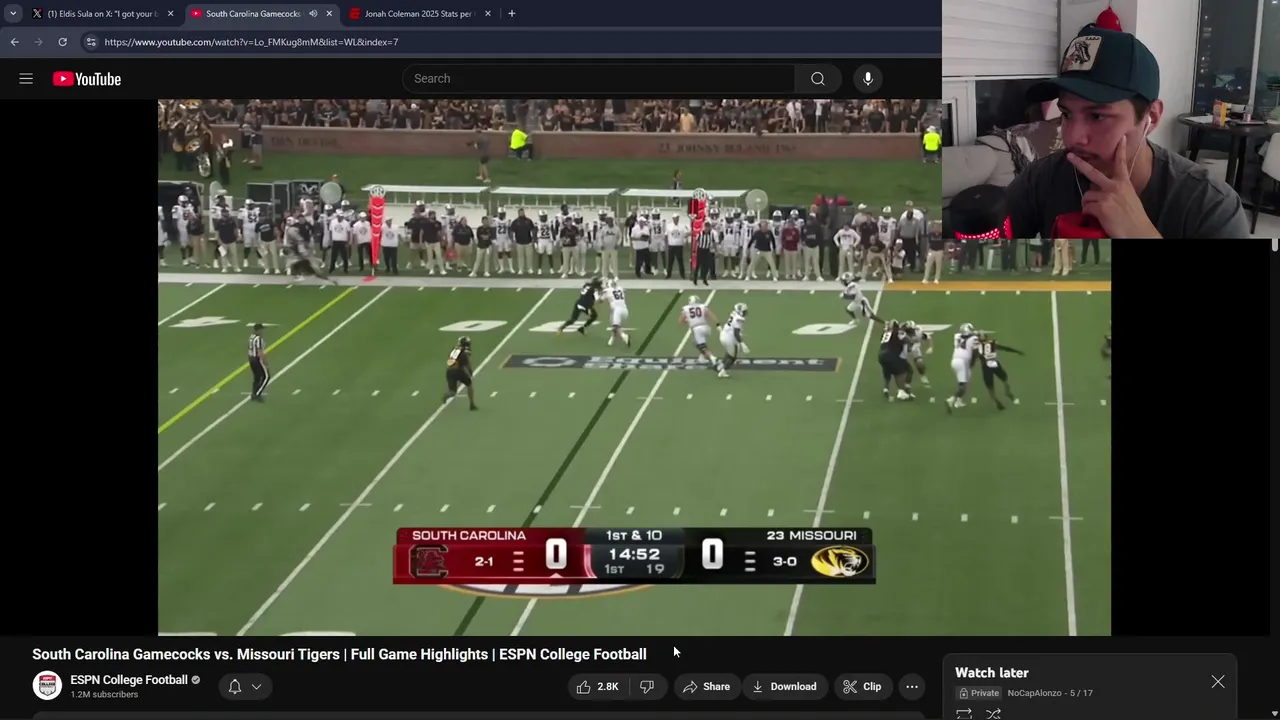Close the Watch later playlist panel

click(1218, 682)
